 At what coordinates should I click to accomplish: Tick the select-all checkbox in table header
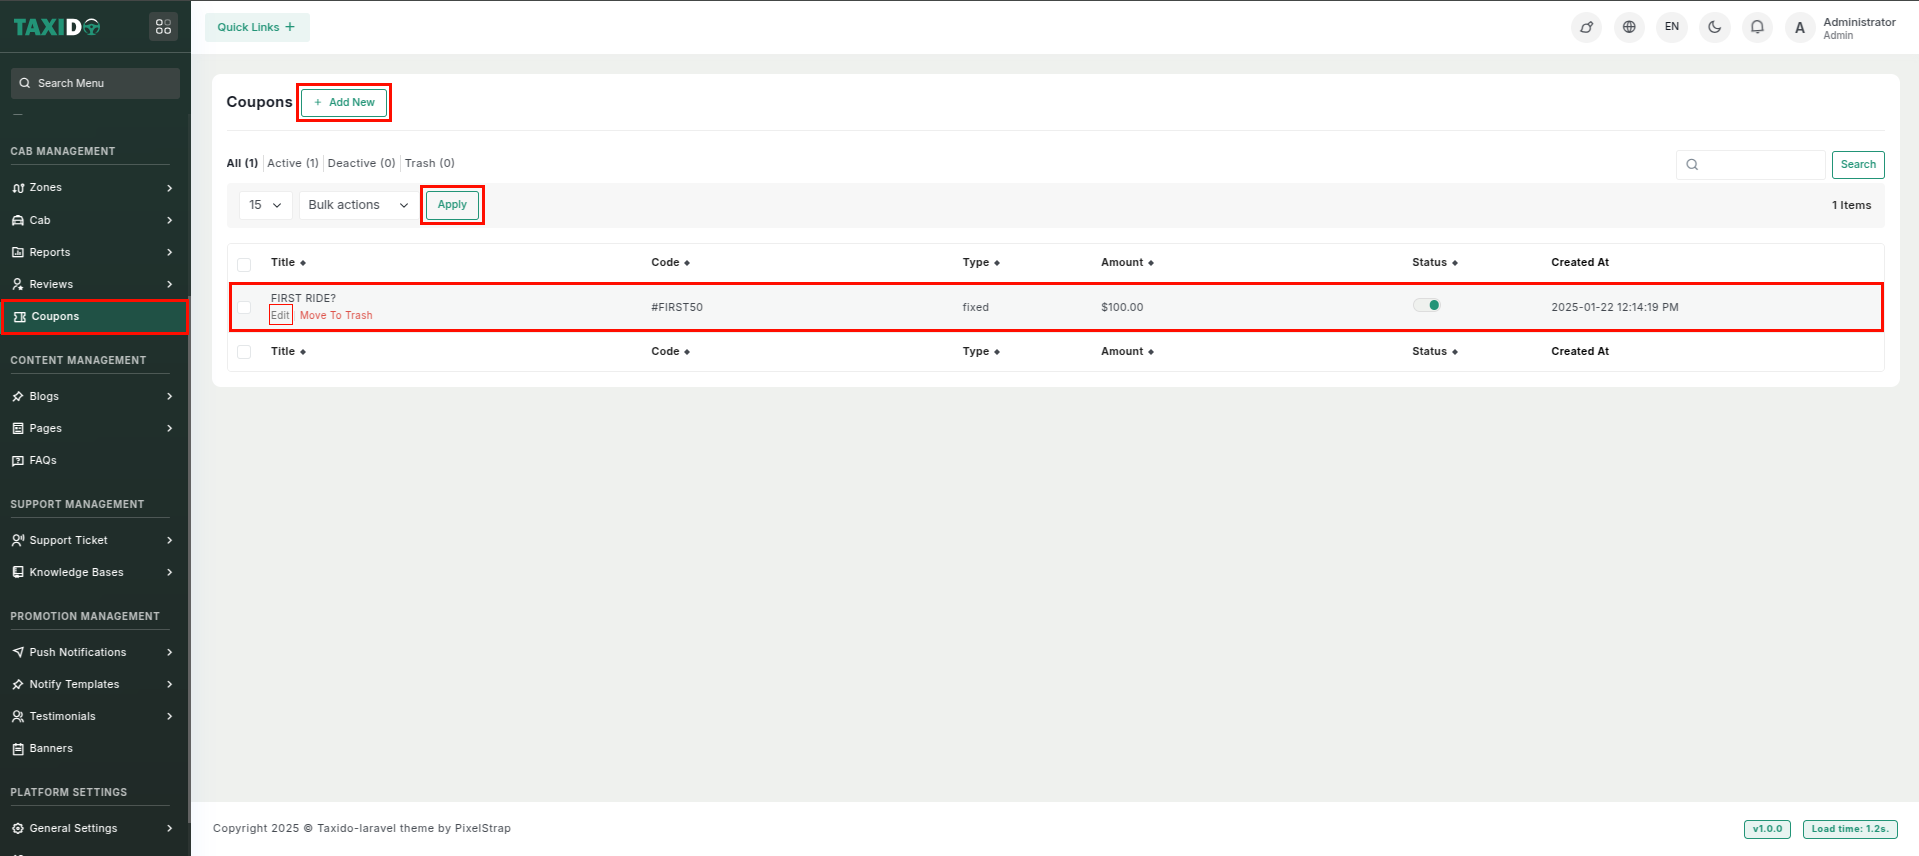coord(244,264)
